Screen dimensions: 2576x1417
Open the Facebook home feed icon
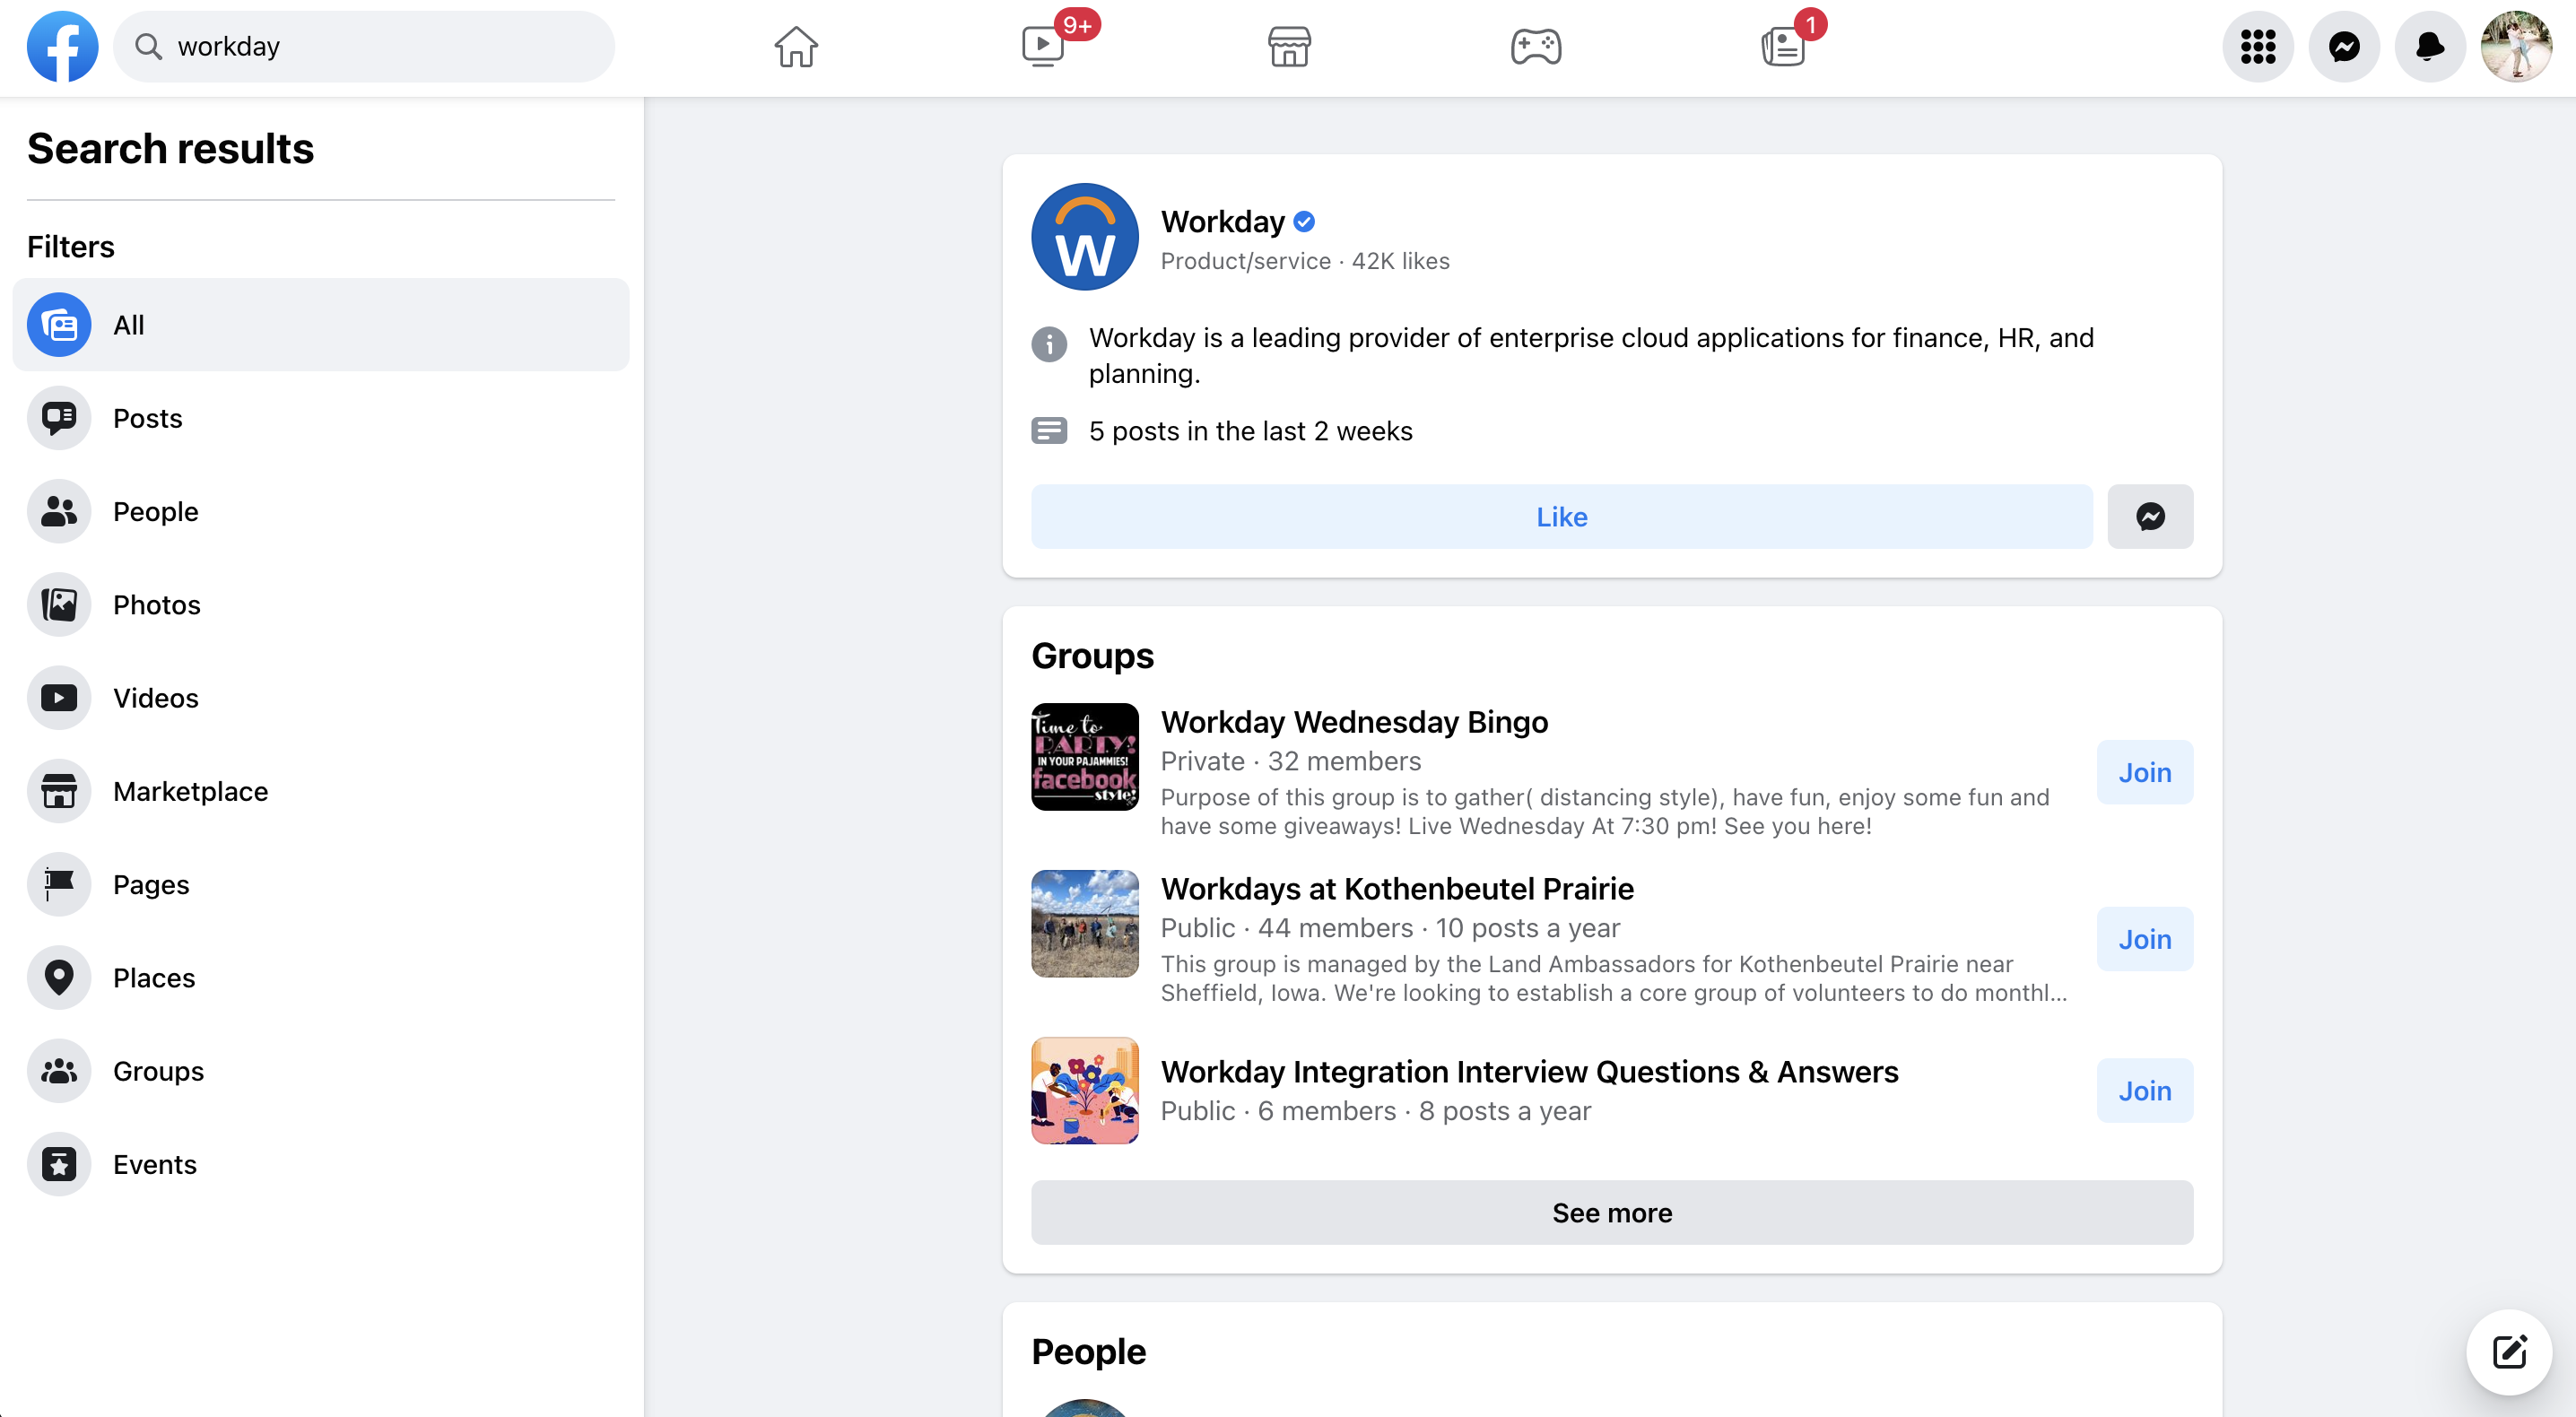(x=795, y=46)
